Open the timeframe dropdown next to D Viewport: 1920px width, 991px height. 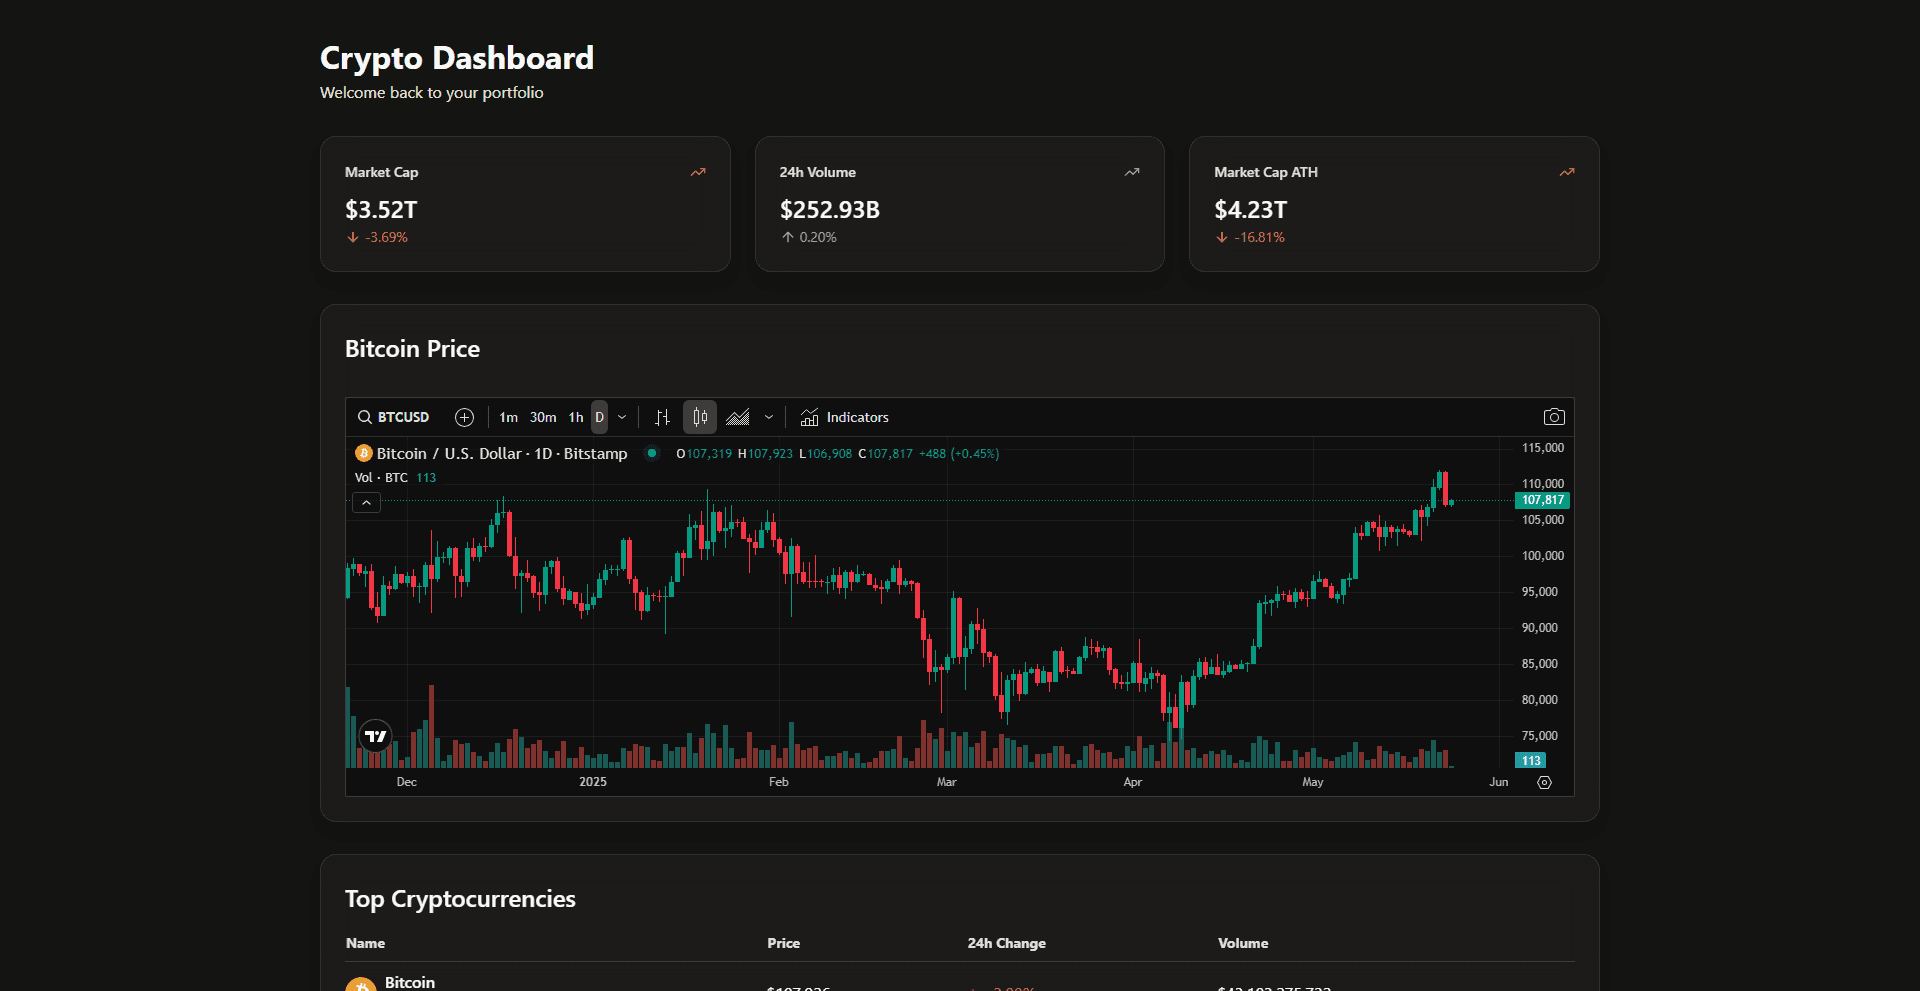(621, 417)
